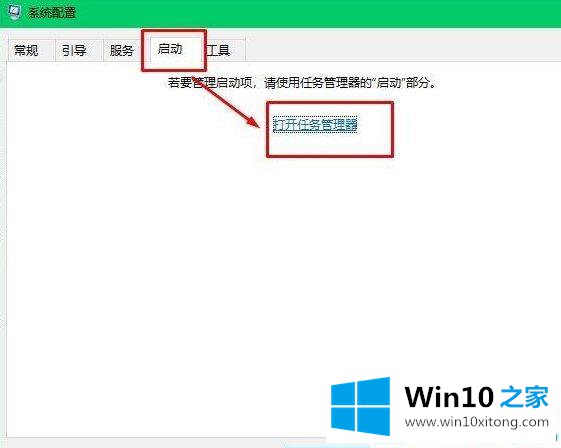Open the 打开任务管理器 link
Screen dimensions: 561x448
tap(315, 125)
